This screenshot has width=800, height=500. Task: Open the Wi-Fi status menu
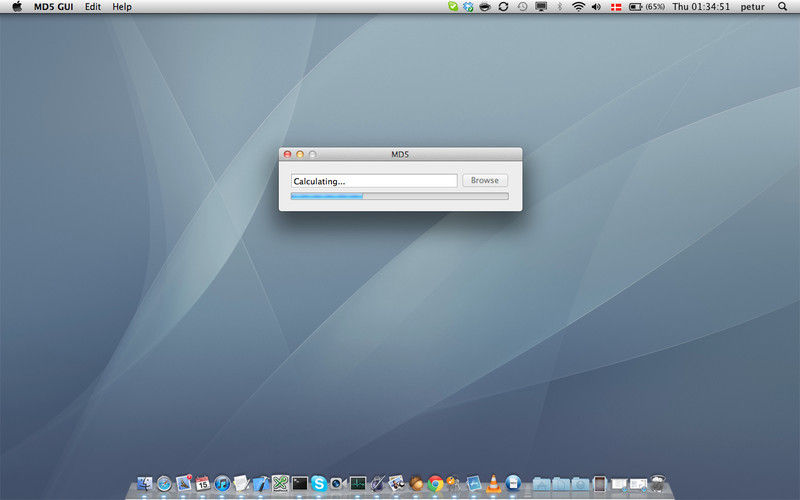(578, 7)
